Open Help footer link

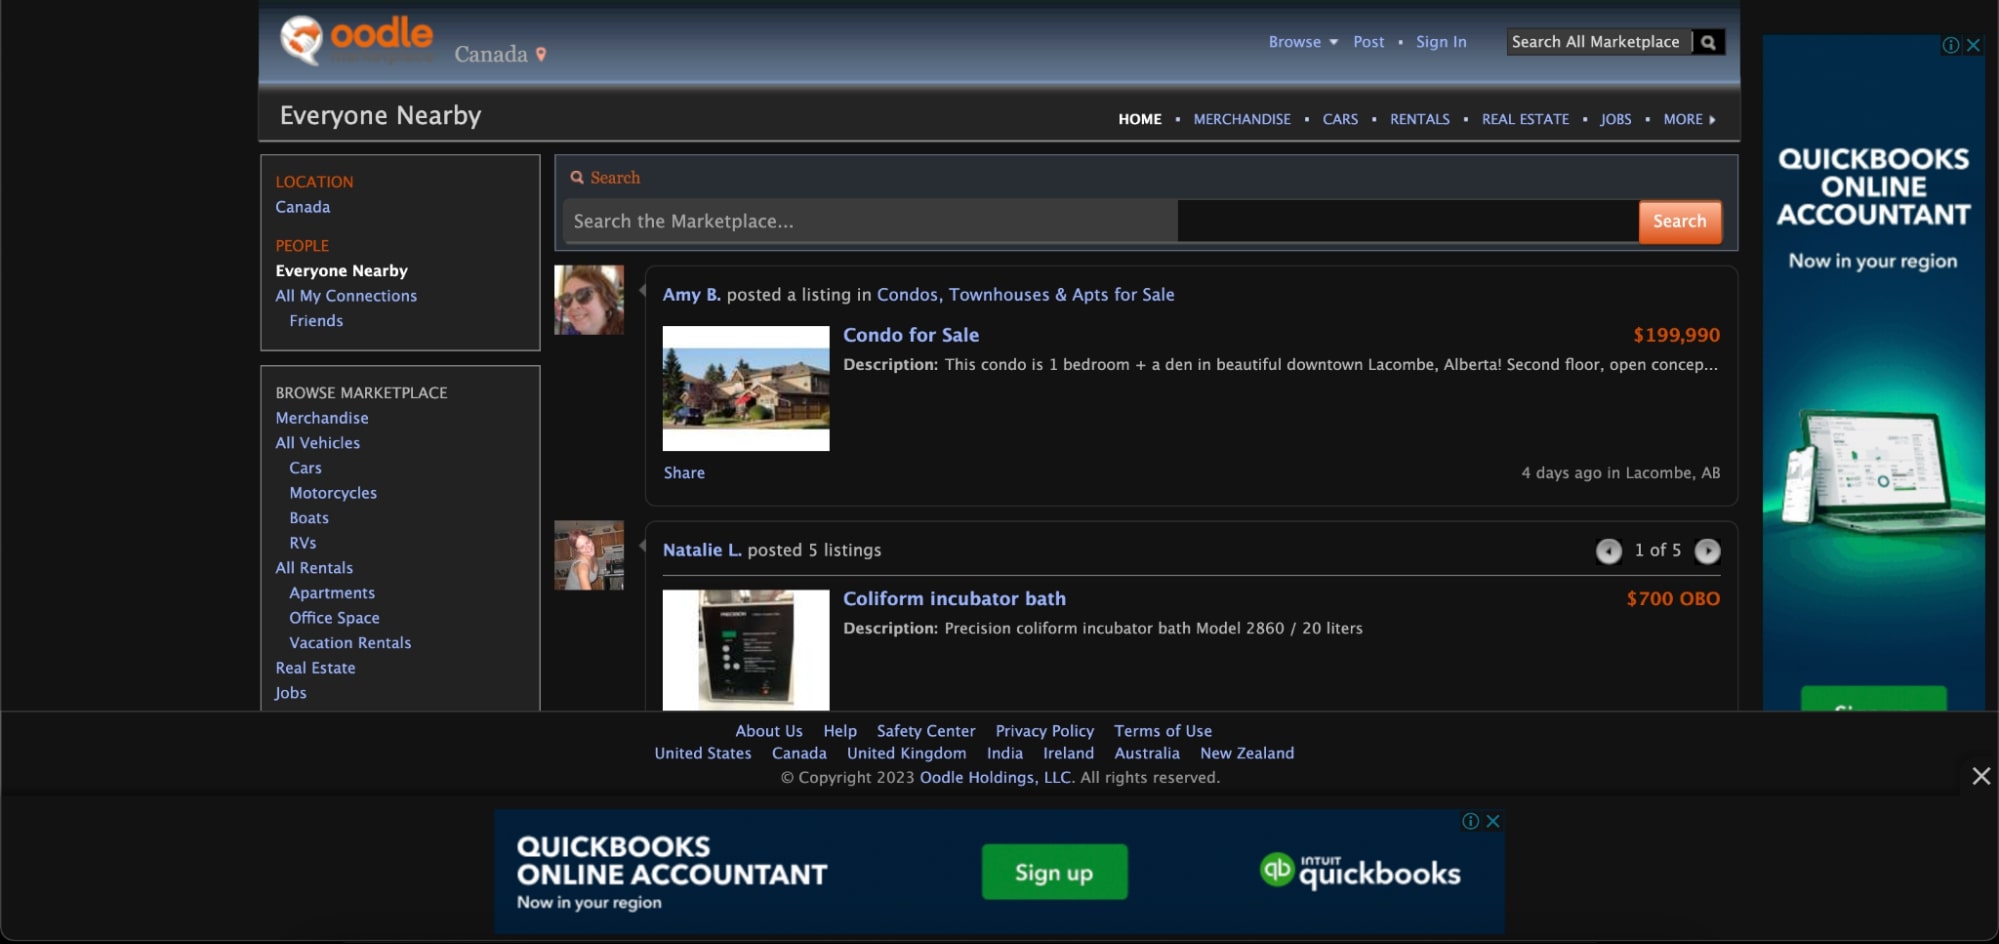(840, 731)
